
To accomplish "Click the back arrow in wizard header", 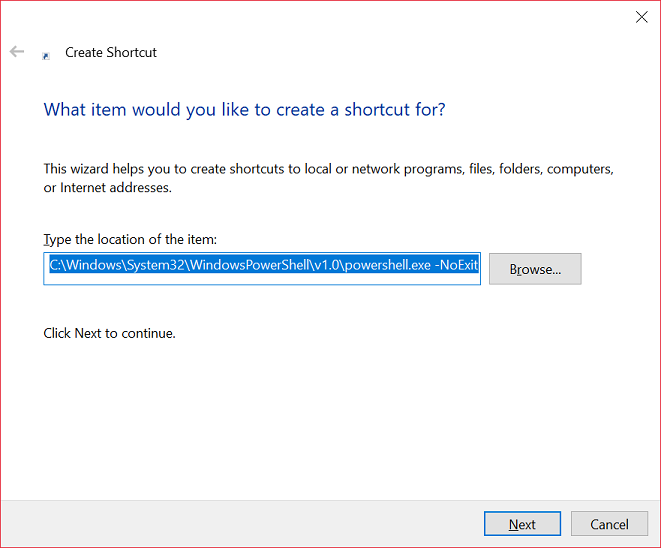I will click(x=17, y=52).
